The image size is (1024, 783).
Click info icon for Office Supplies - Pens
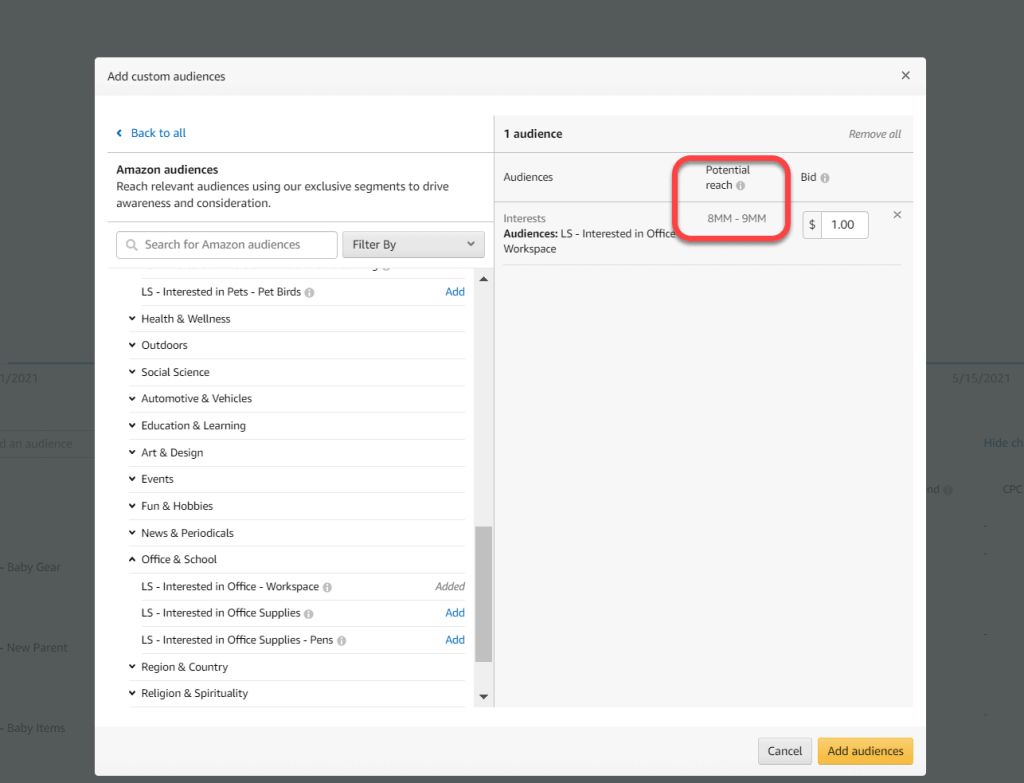(x=341, y=640)
